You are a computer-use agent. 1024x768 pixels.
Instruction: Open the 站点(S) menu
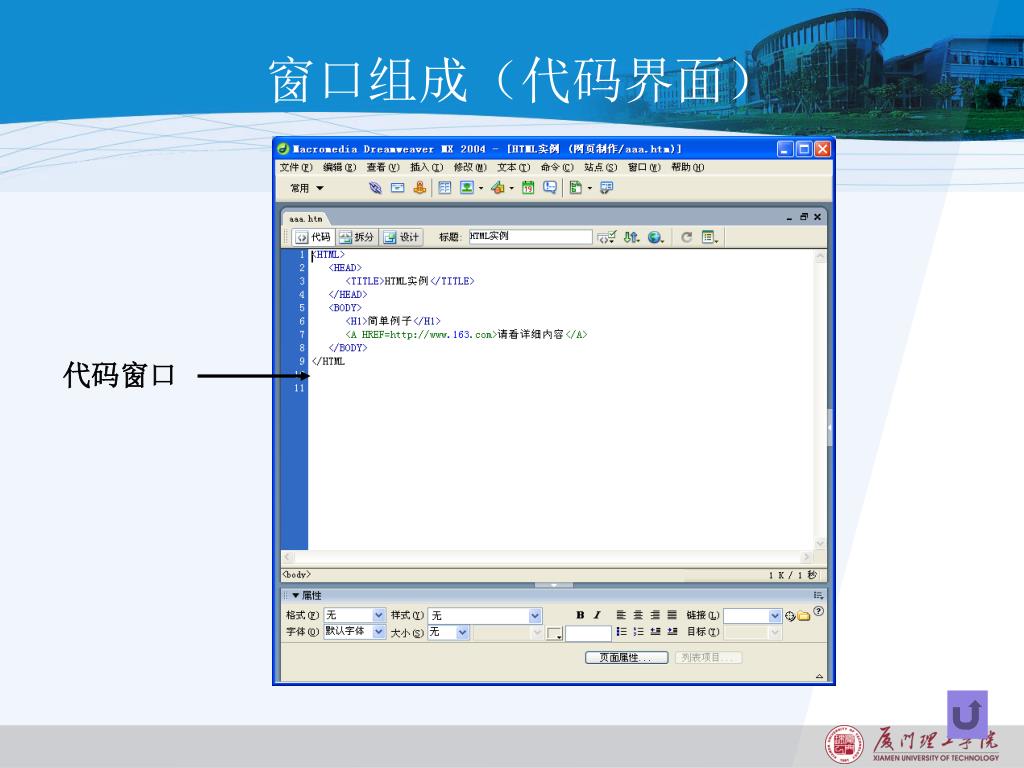point(600,168)
